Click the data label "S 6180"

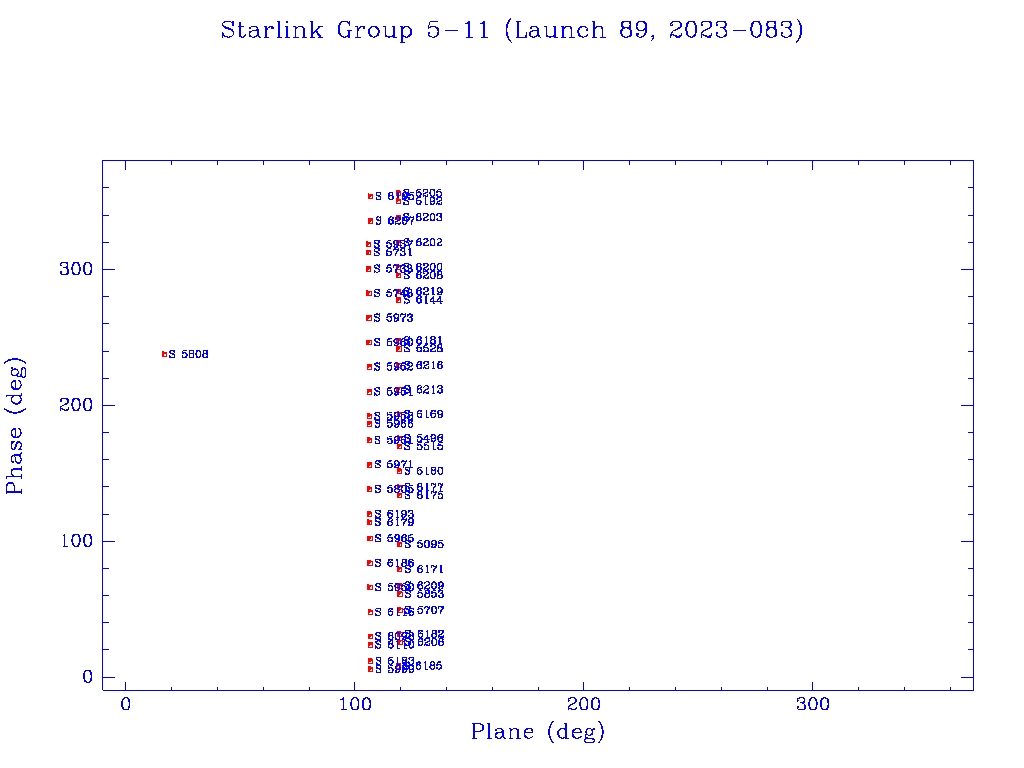(424, 471)
